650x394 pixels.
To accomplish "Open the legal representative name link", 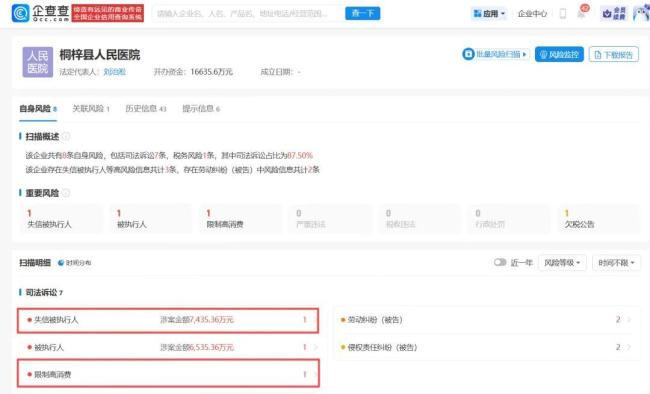I will click(x=114, y=72).
